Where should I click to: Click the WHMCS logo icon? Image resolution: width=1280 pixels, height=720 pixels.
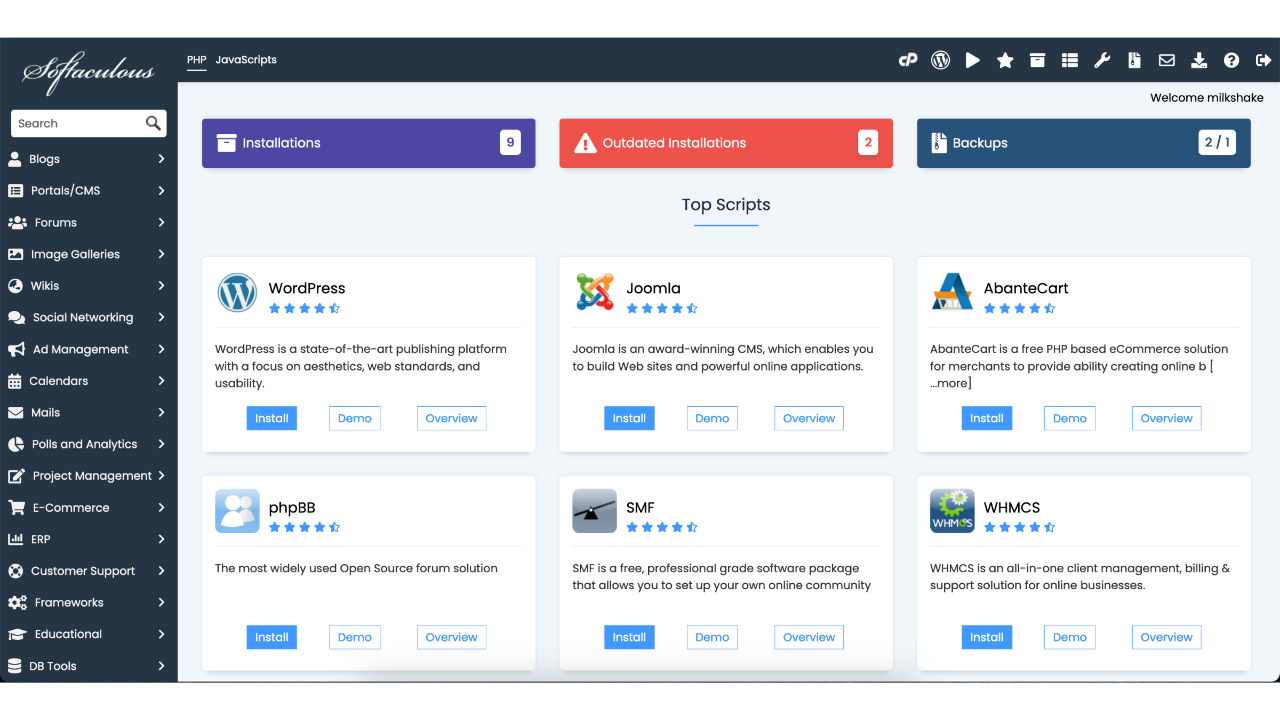(952, 511)
